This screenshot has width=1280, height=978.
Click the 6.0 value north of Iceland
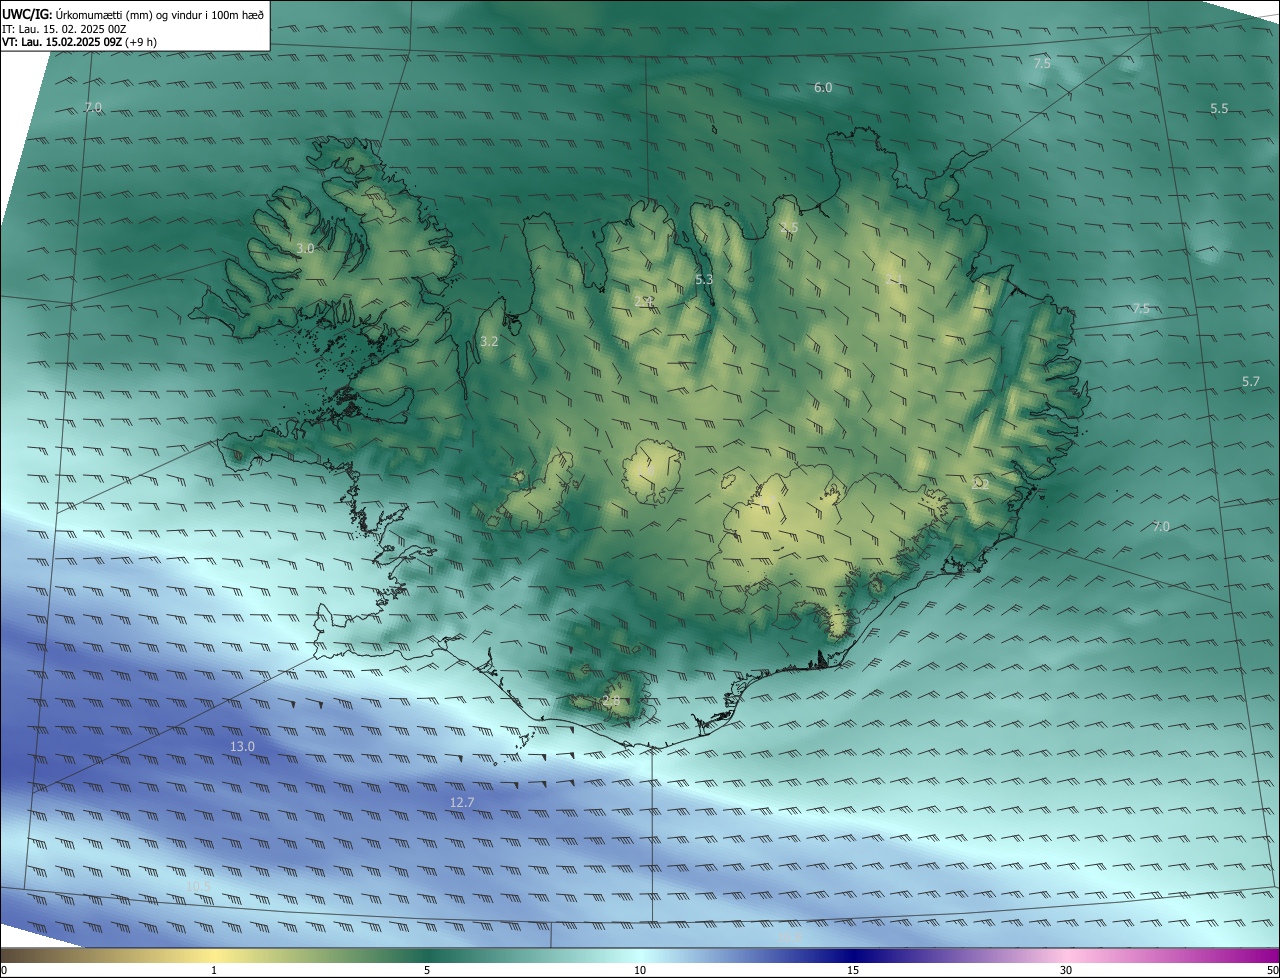(823, 88)
